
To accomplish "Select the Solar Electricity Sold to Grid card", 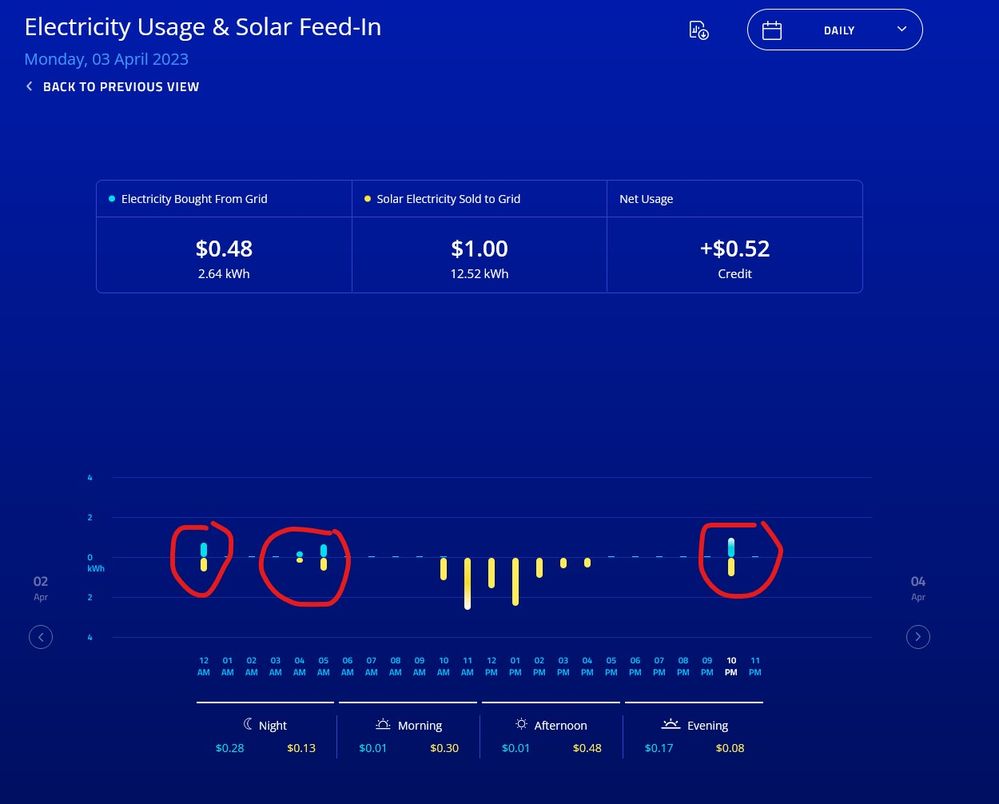I will click(x=479, y=236).
